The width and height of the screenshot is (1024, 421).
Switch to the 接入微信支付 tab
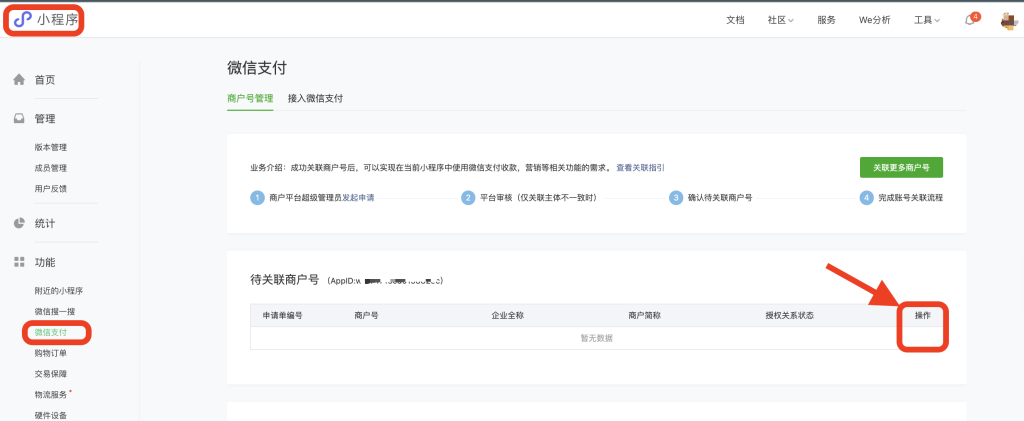(315, 98)
